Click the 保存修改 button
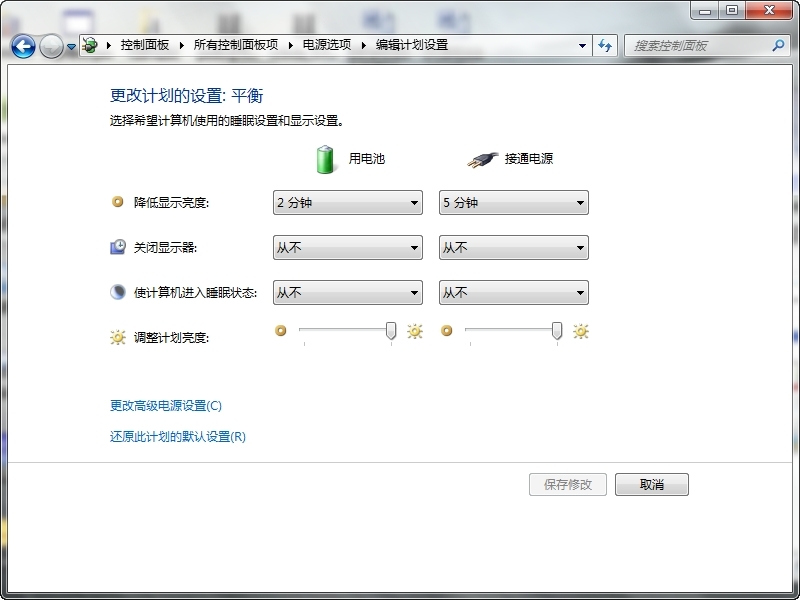The width and height of the screenshot is (800, 600). (x=568, y=484)
